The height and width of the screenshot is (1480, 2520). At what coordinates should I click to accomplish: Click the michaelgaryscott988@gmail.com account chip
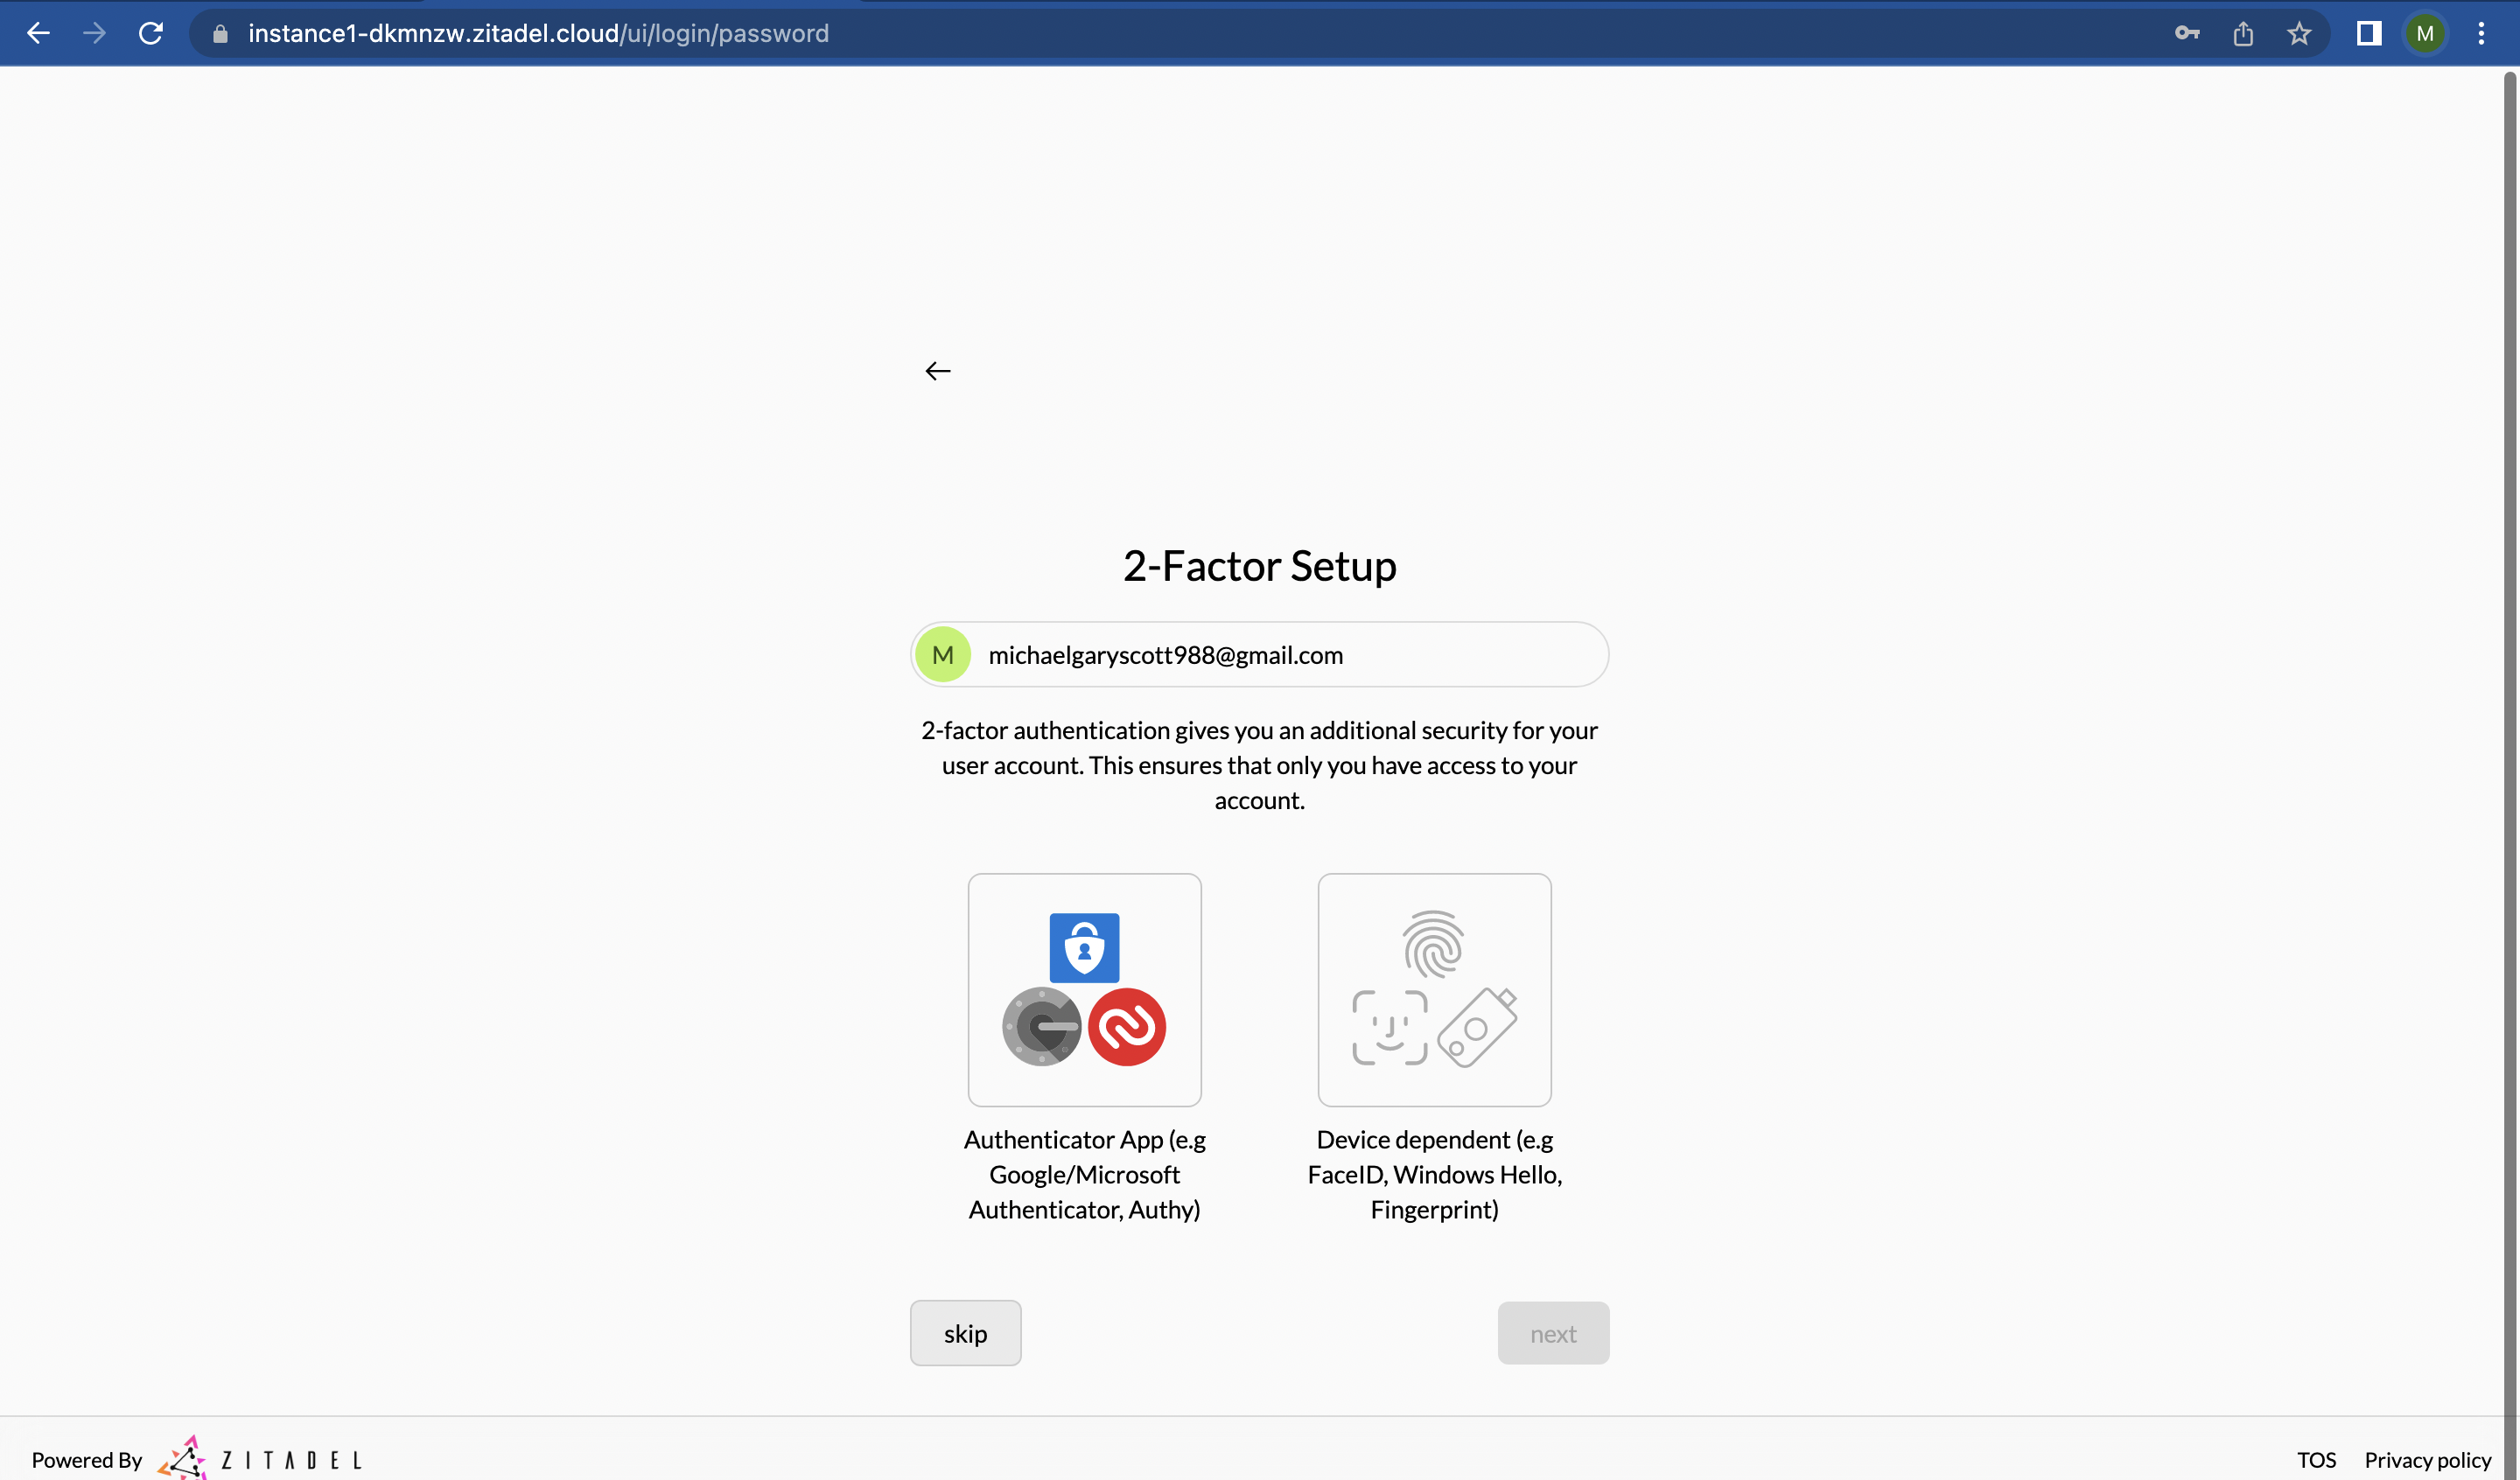(x=1259, y=654)
